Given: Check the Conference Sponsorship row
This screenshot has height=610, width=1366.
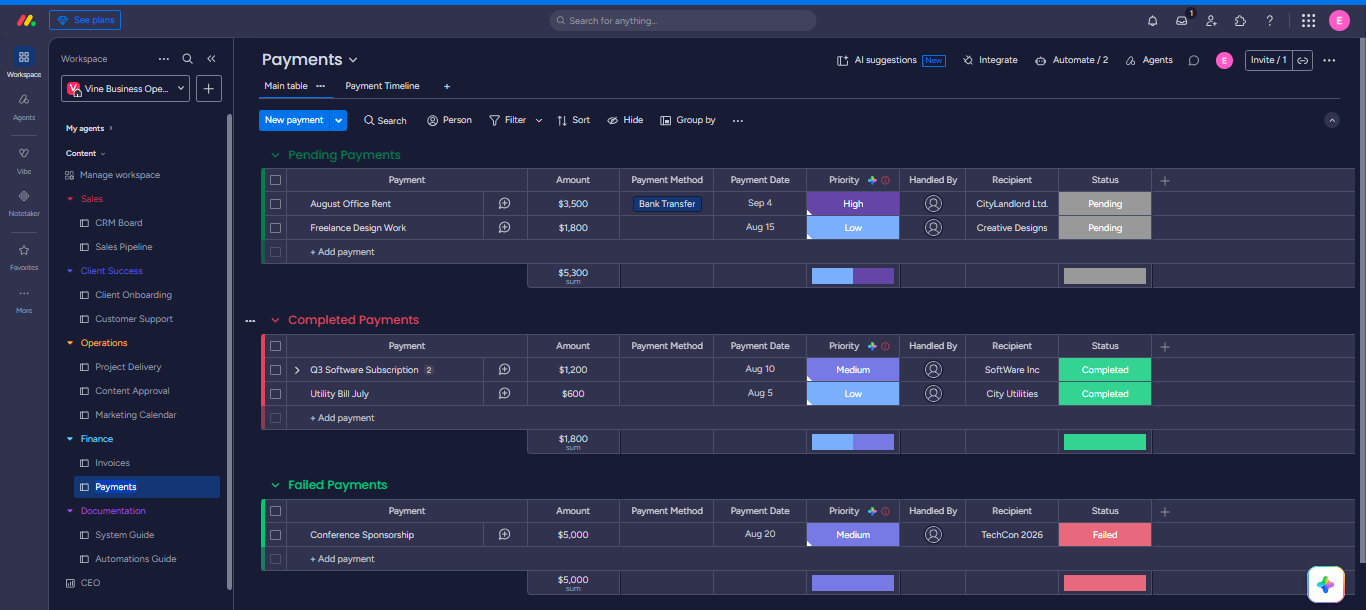Looking at the screenshot, I should coord(276,535).
